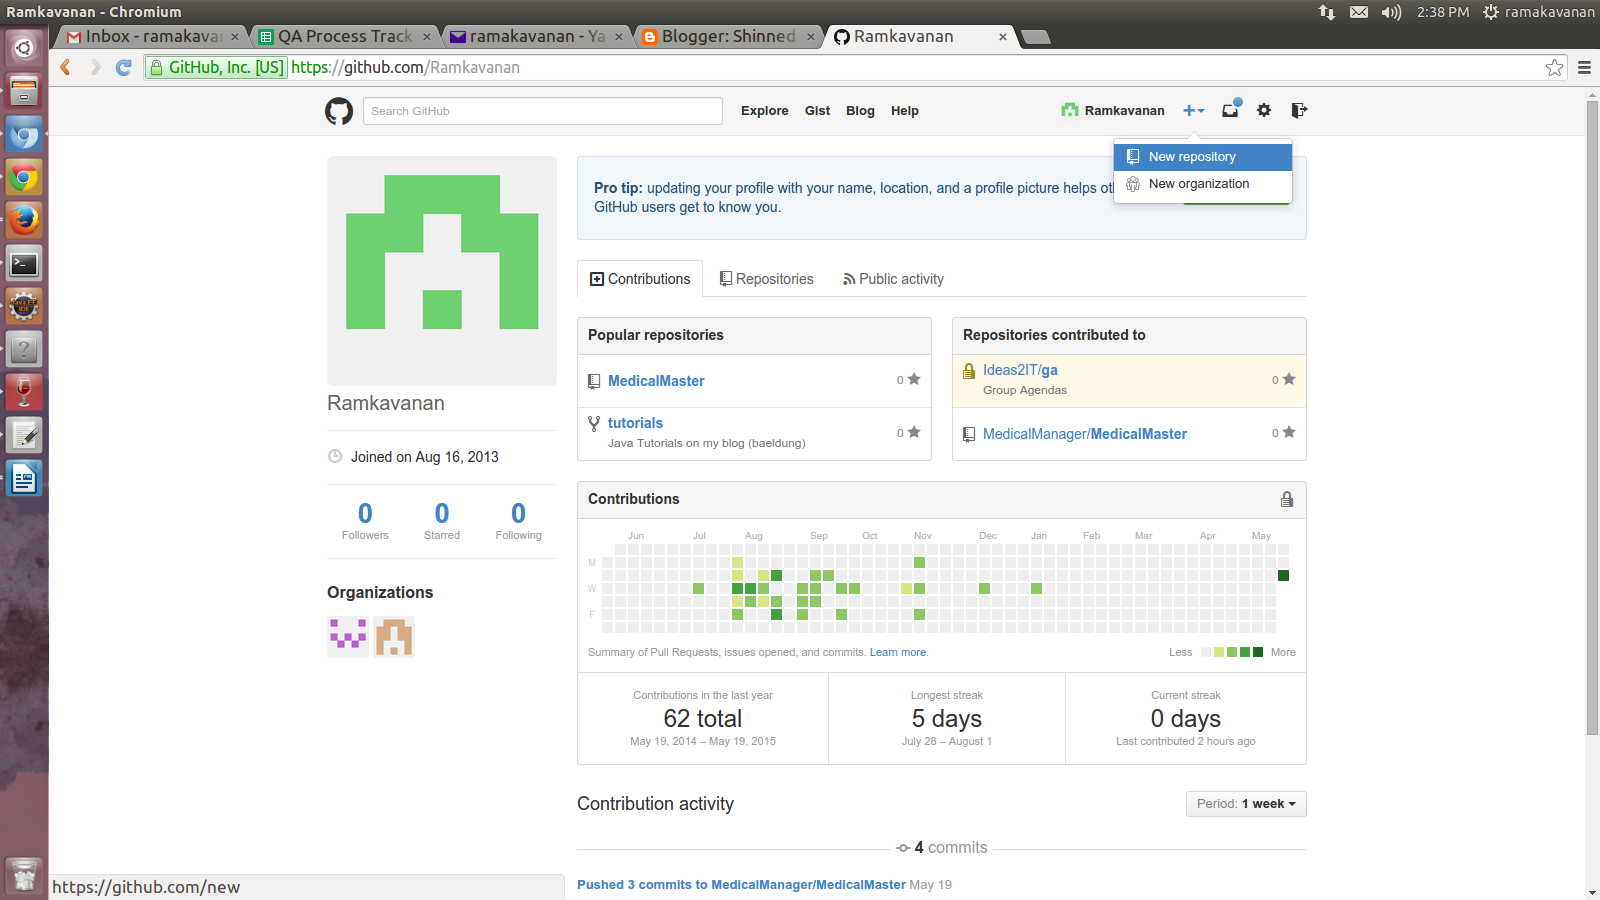The height and width of the screenshot is (900, 1600).
Task: Launch Firefox from the Ubuntu dock
Action: tap(23, 219)
